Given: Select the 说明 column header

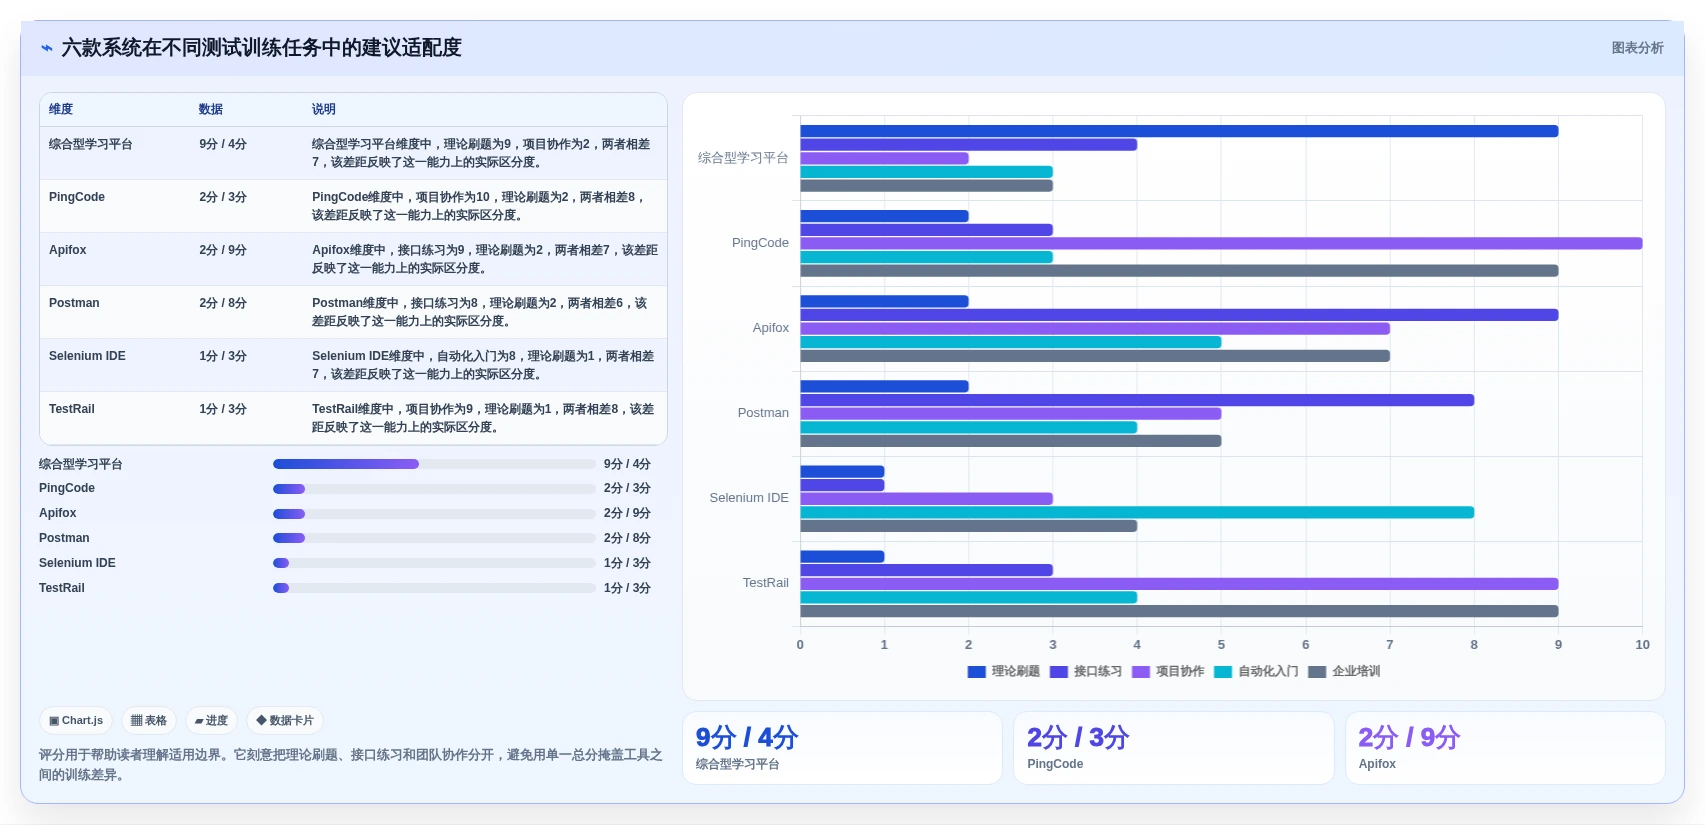Looking at the screenshot, I should (x=324, y=109).
